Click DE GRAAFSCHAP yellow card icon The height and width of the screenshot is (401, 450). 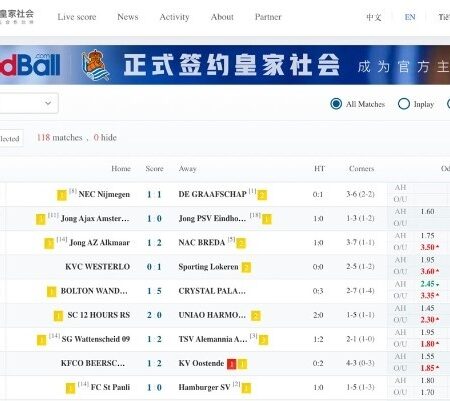tap(262, 195)
